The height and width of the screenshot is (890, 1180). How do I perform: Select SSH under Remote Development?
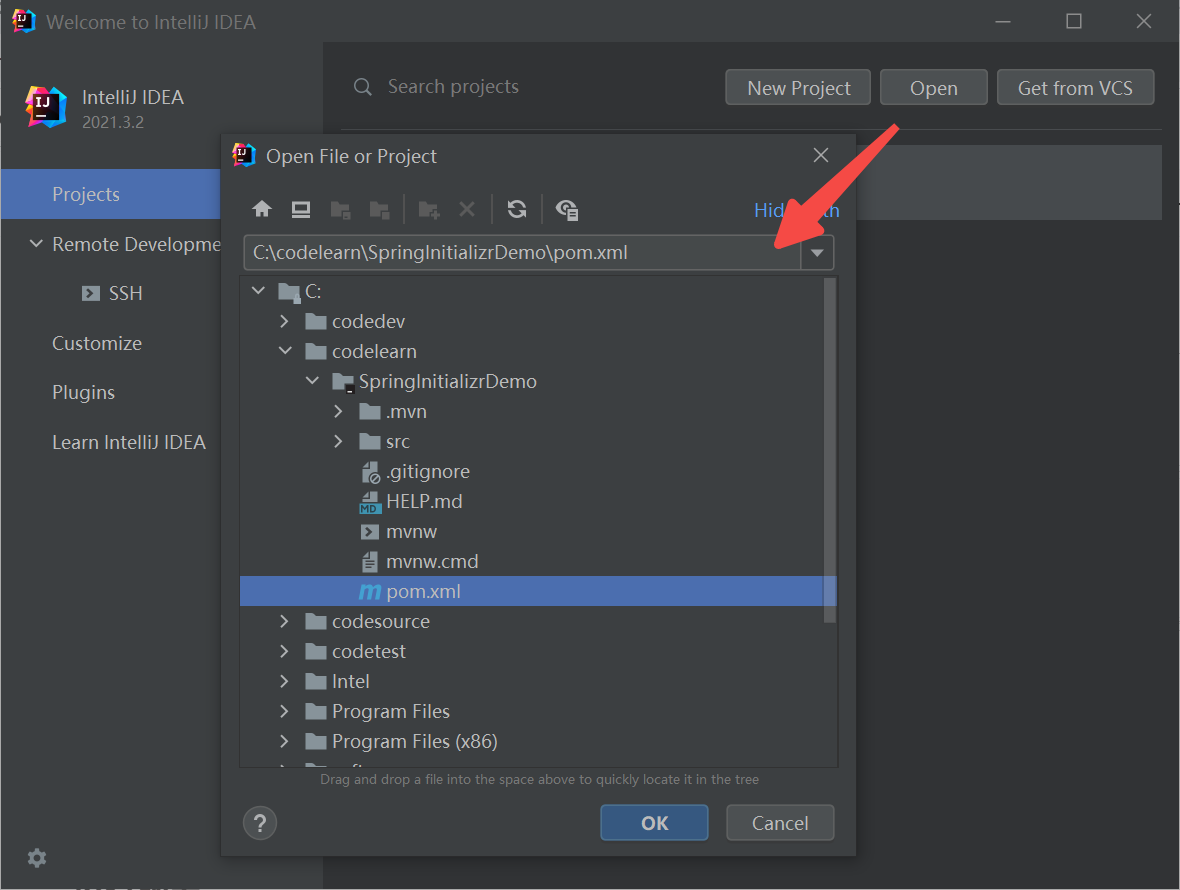point(125,293)
